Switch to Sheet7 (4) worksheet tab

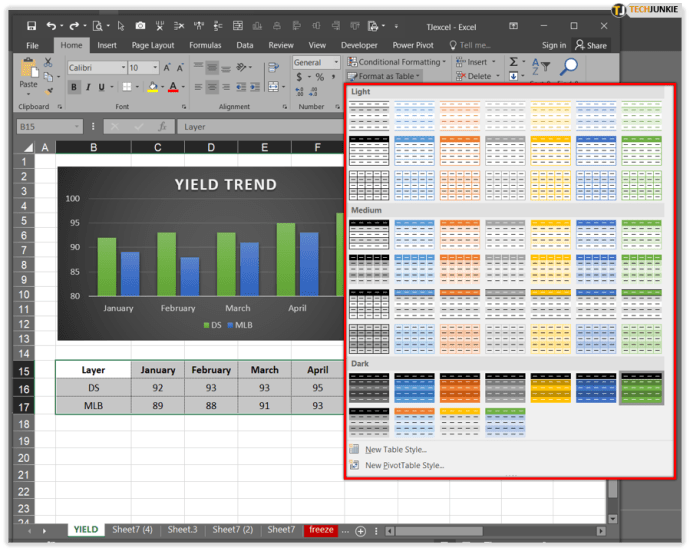(132, 529)
